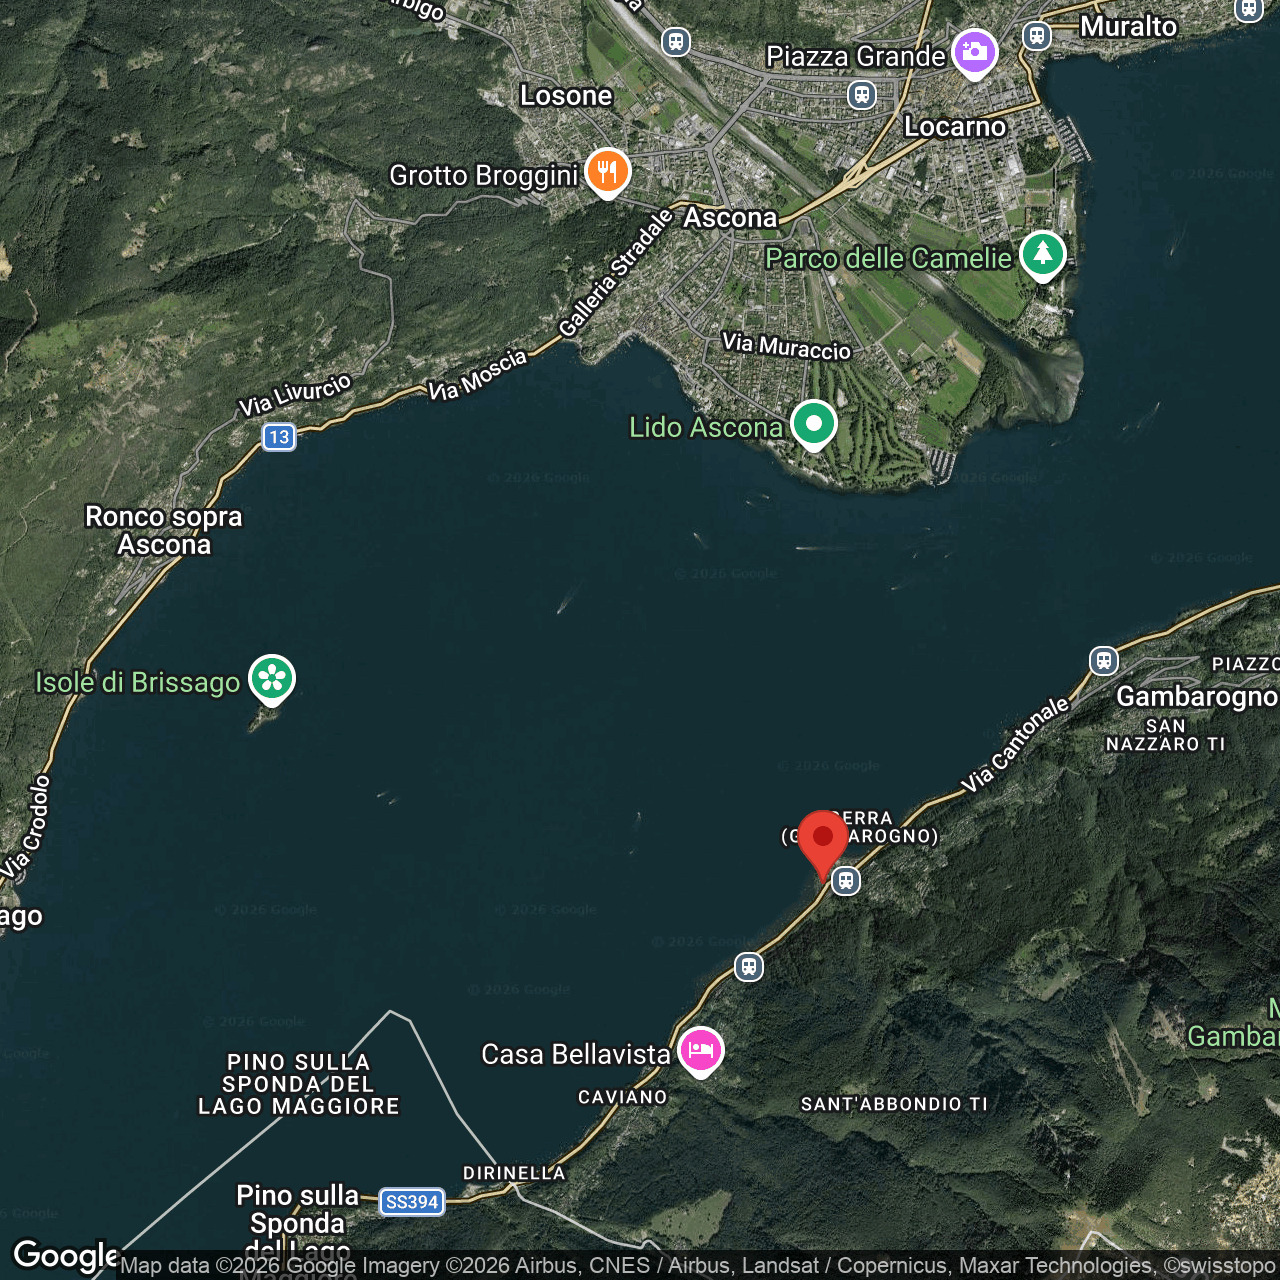Image resolution: width=1280 pixels, height=1280 pixels.
Task: Select the Muralto label
Action: (1128, 26)
